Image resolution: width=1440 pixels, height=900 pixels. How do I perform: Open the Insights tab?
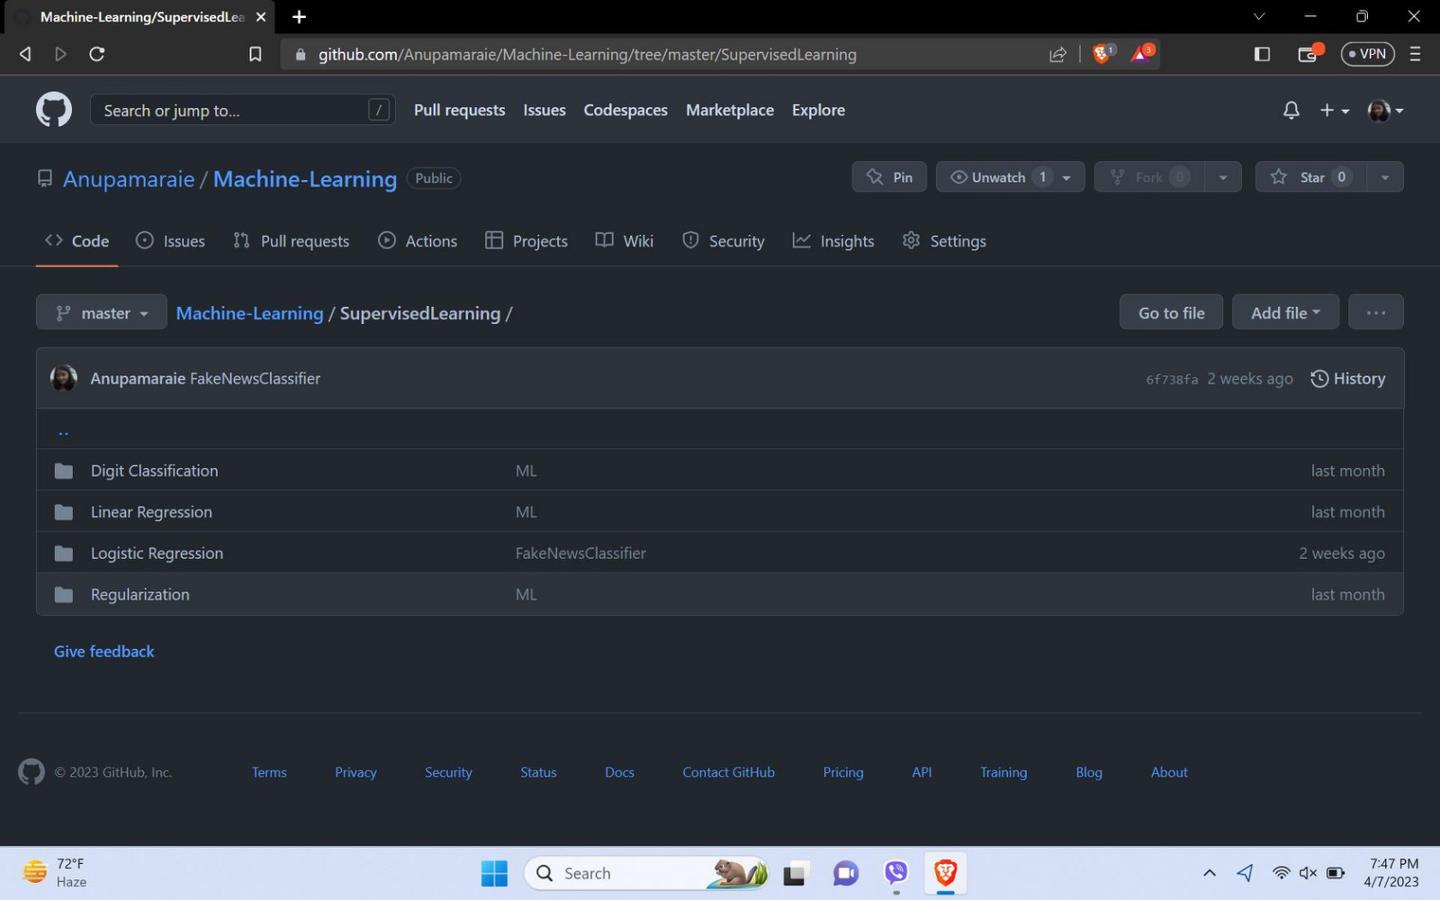pos(833,241)
